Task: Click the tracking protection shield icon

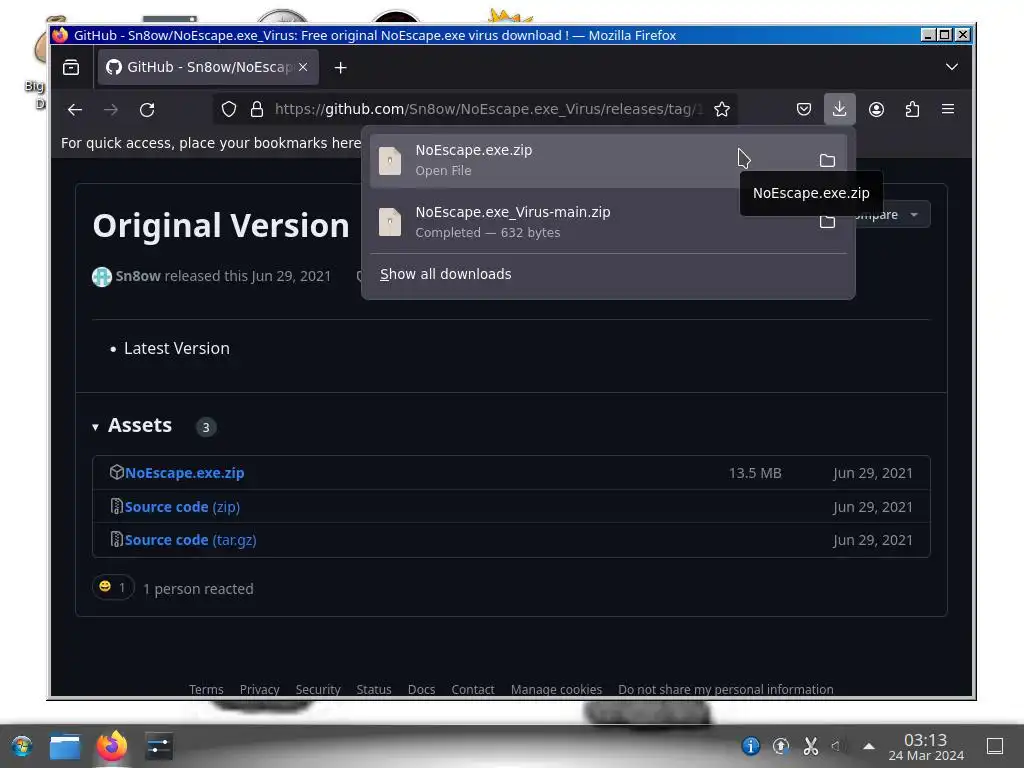Action: click(x=229, y=110)
